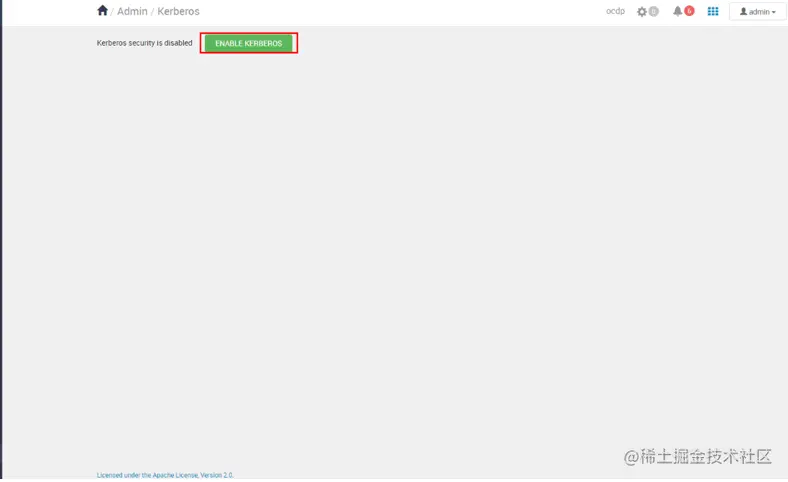Click the ocdp cluster name

pos(615,11)
